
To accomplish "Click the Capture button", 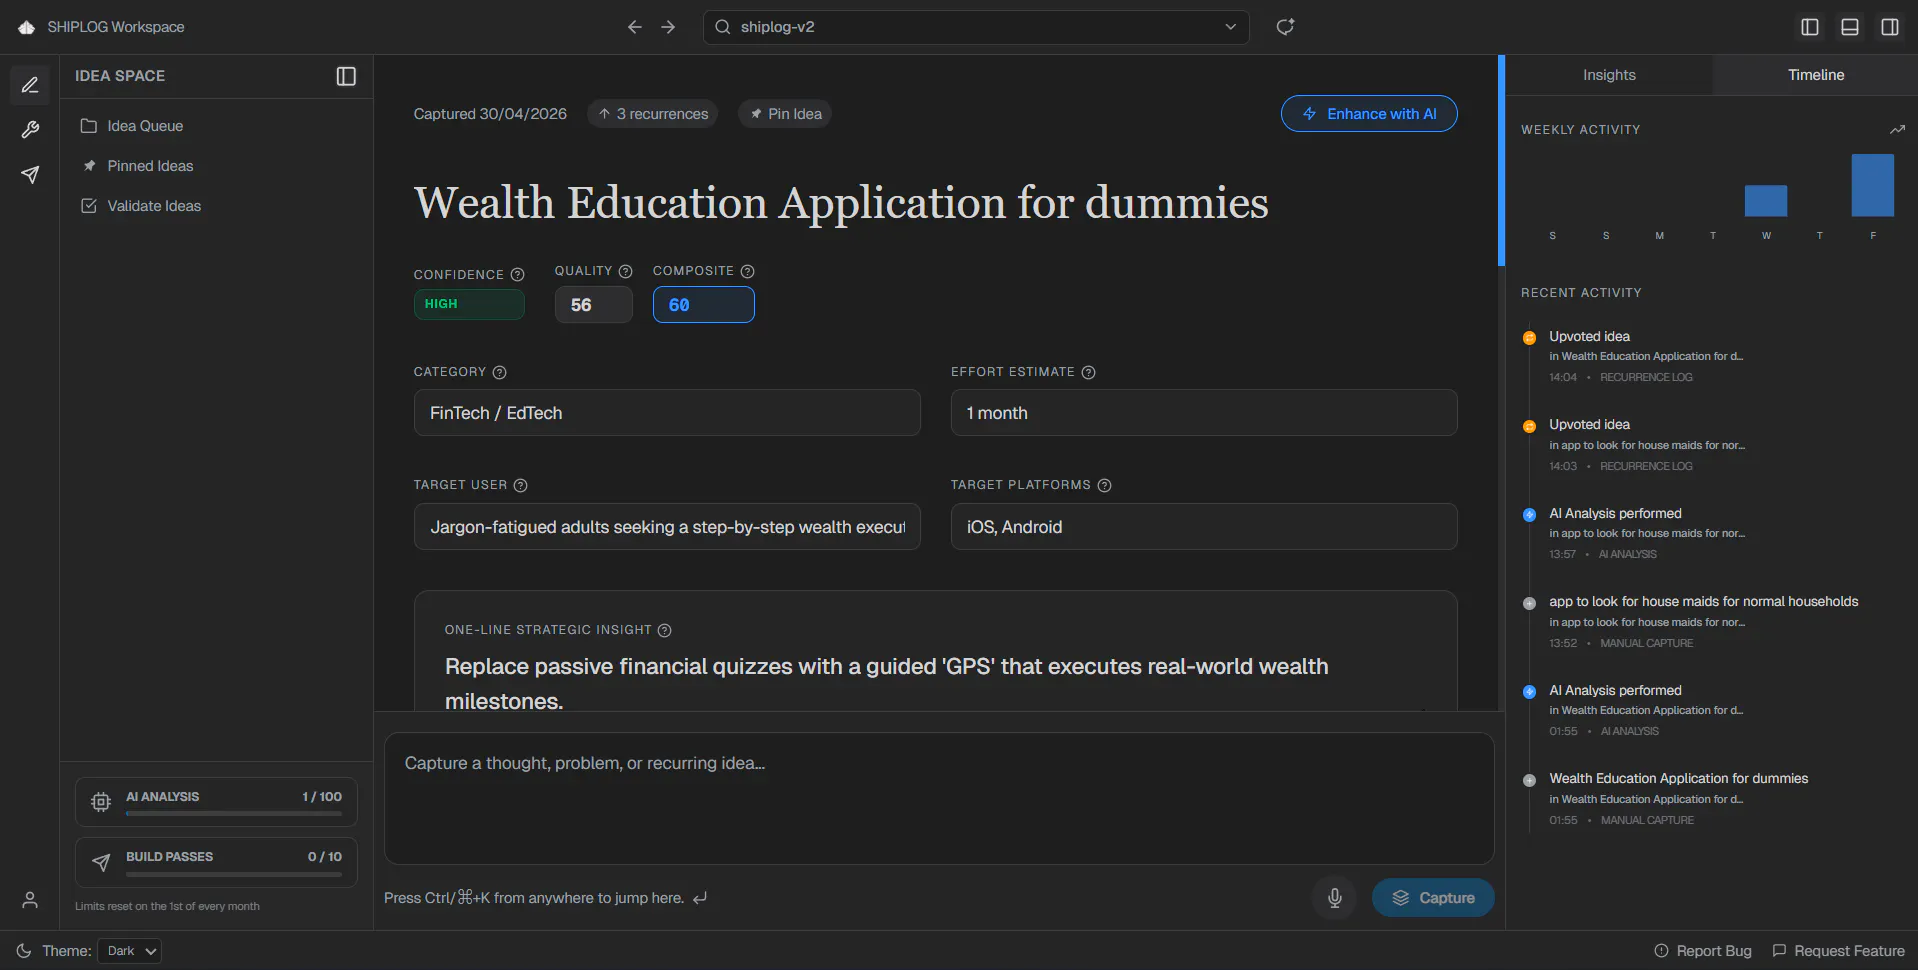I will tap(1433, 898).
